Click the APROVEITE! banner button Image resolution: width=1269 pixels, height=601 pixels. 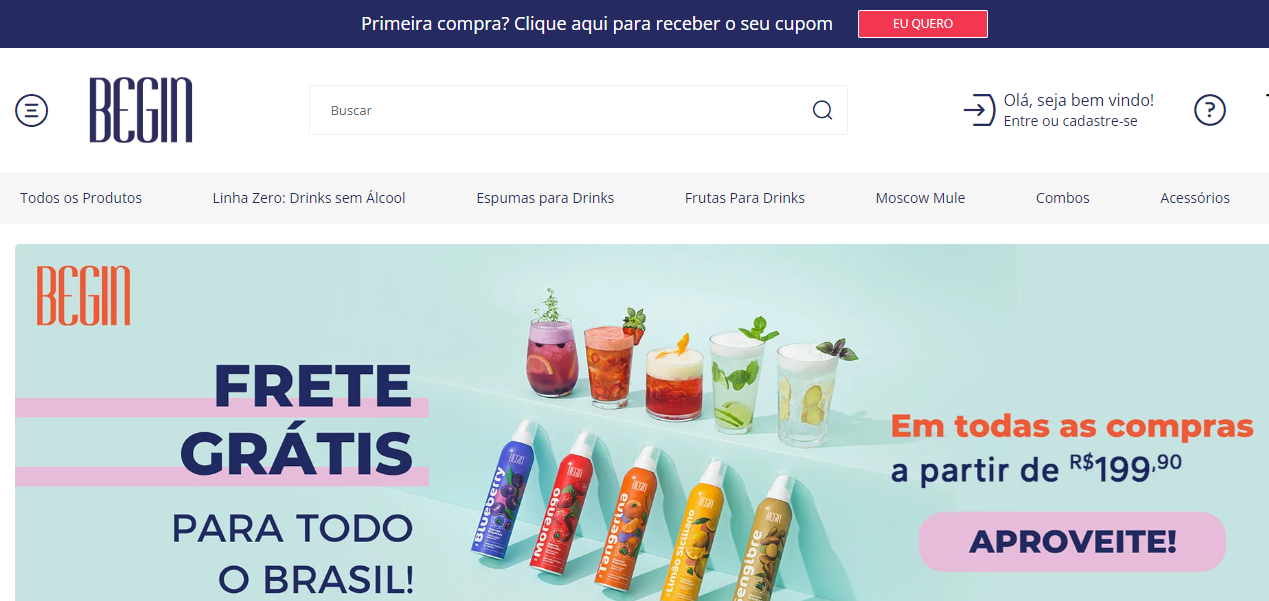pos(1072,542)
